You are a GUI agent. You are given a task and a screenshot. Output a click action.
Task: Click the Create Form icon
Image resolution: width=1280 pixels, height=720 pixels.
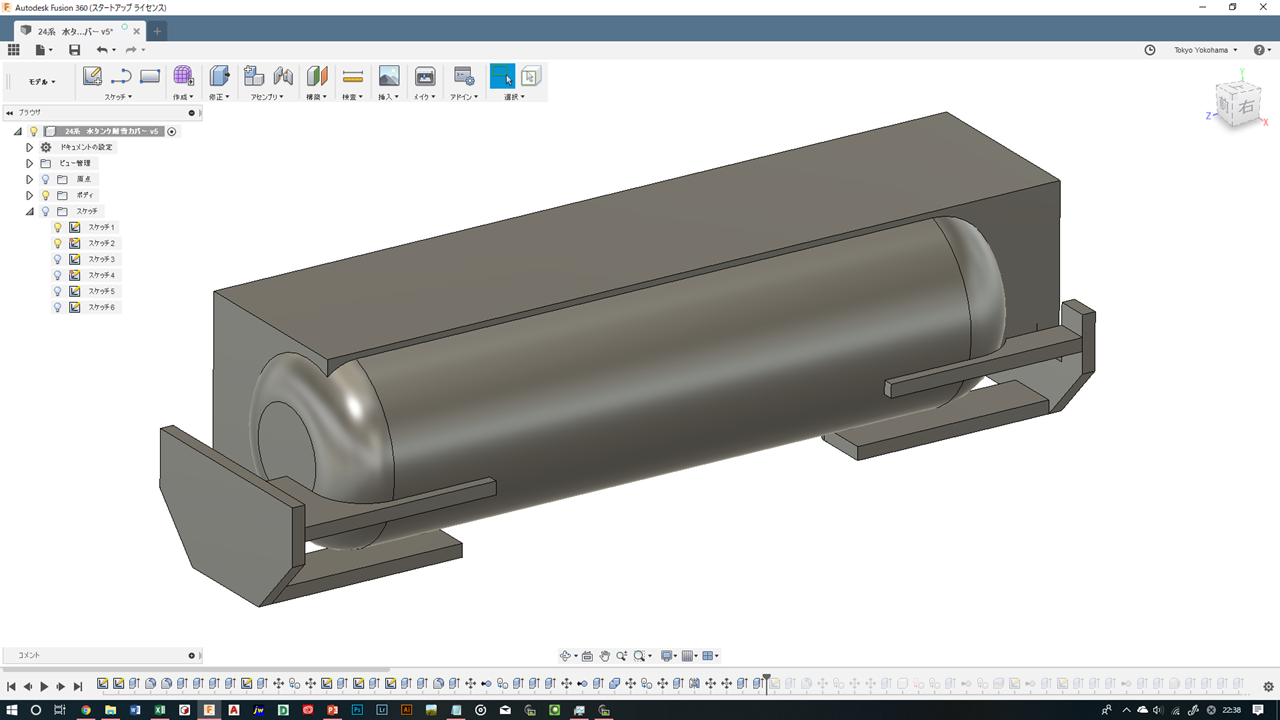coord(183,76)
